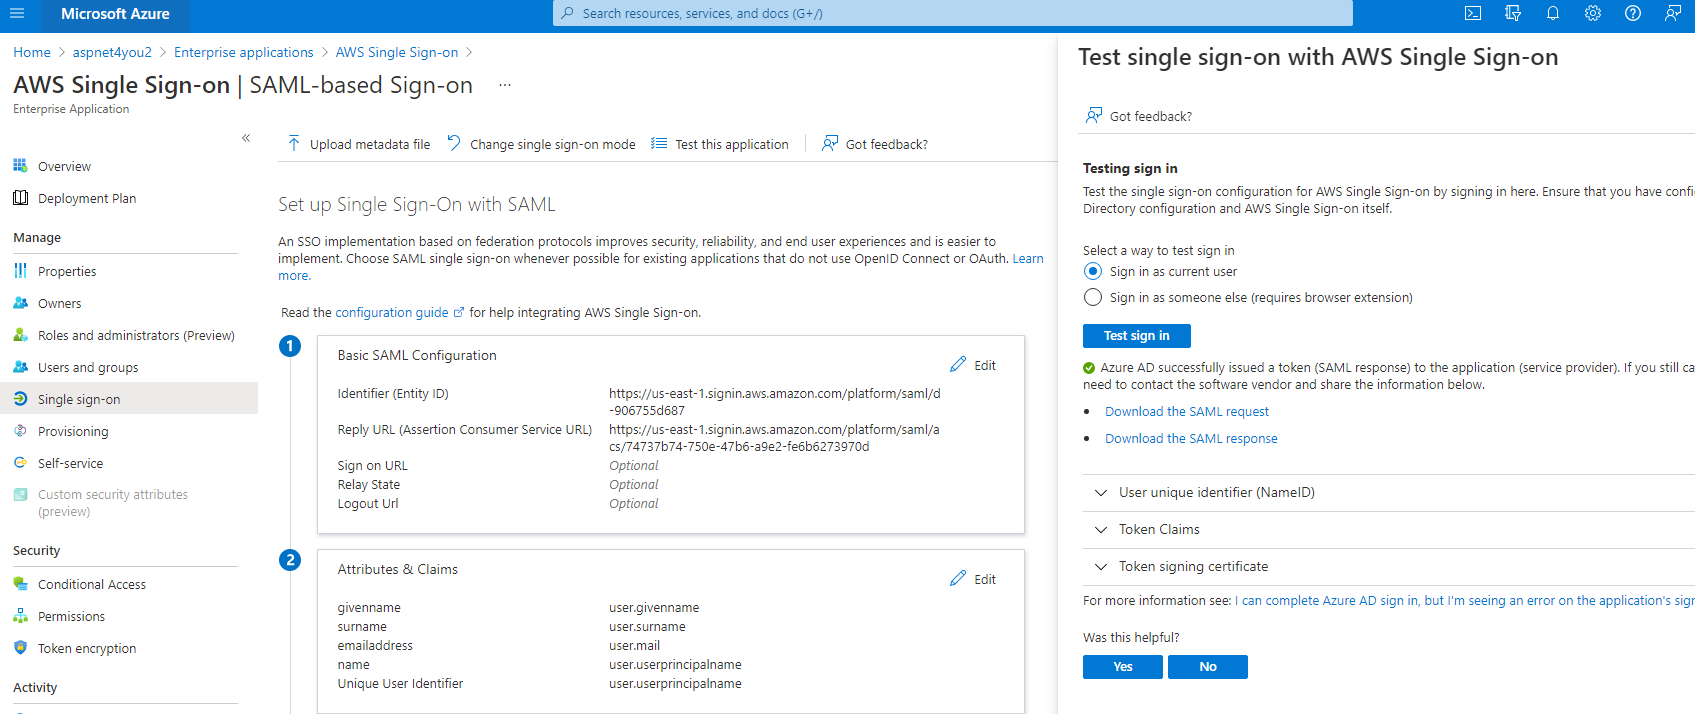The image size is (1695, 714).
Task: Click Download the SAML response link
Action: click(x=1191, y=439)
